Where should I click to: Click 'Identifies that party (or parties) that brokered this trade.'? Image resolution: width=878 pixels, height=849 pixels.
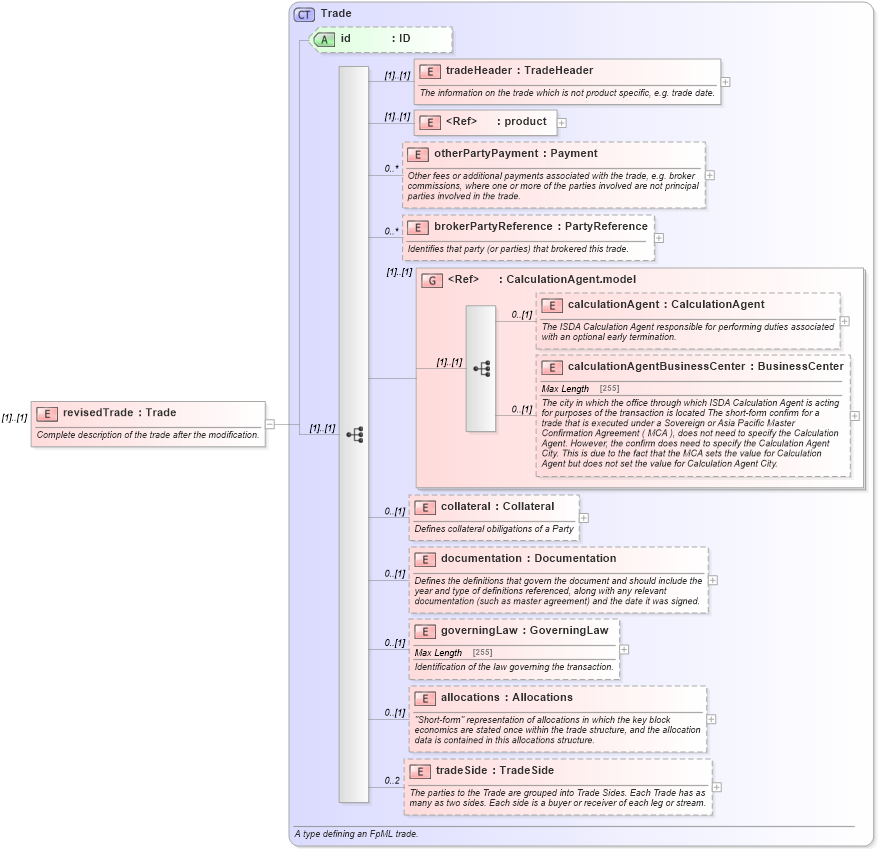tap(518, 249)
